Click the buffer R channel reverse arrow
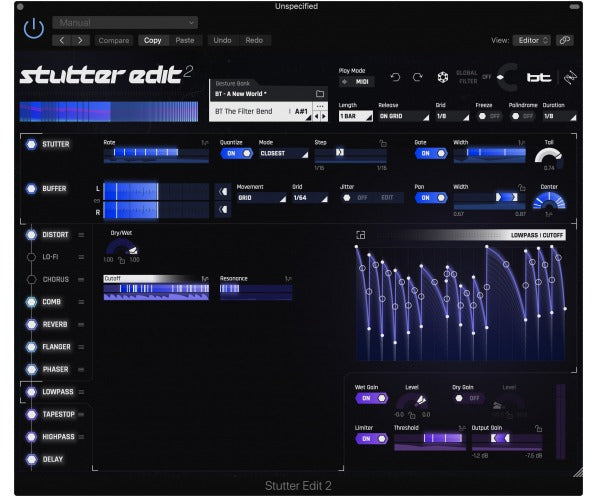This screenshot has height=497, width=597. click(x=223, y=209)
